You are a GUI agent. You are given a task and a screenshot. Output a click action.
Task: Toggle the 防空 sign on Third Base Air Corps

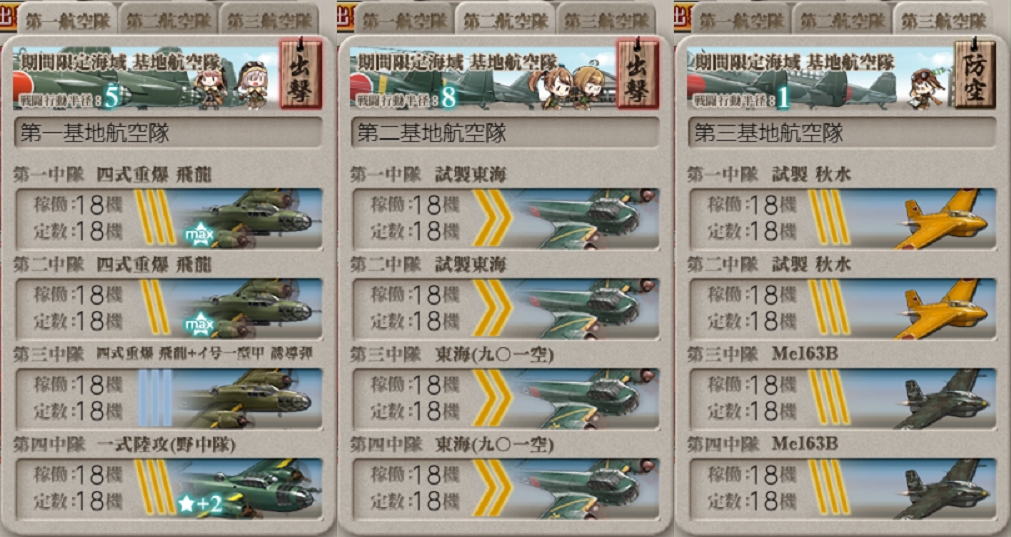coord(975,73)
